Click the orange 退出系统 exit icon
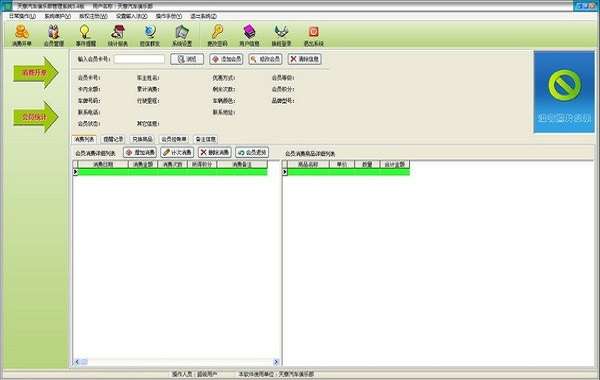The height and width of the screenshot is (380, 600). pos(313,36)
